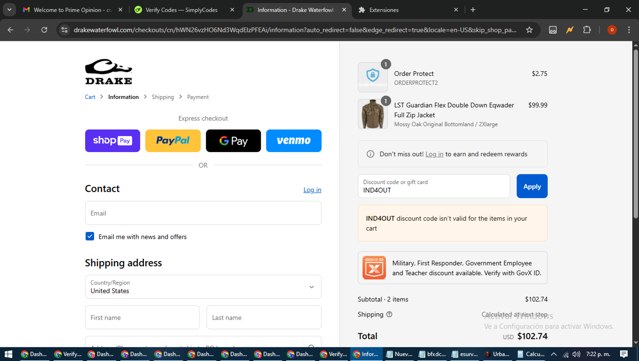639x361 pixels.
Task: Click the Order Protect item name
Action: 414,73
